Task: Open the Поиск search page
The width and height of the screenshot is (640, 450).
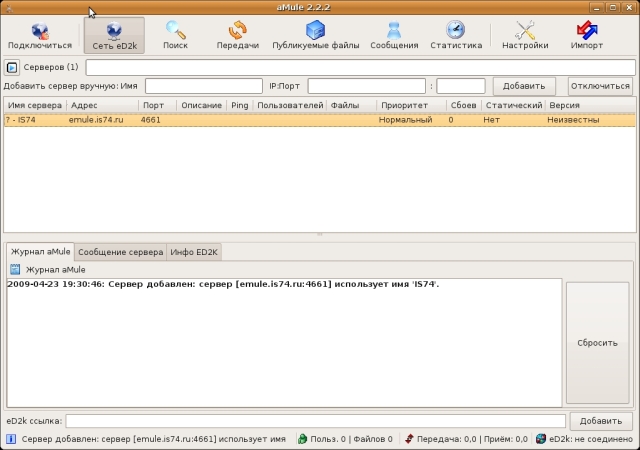Action: (x=175, y=35)
